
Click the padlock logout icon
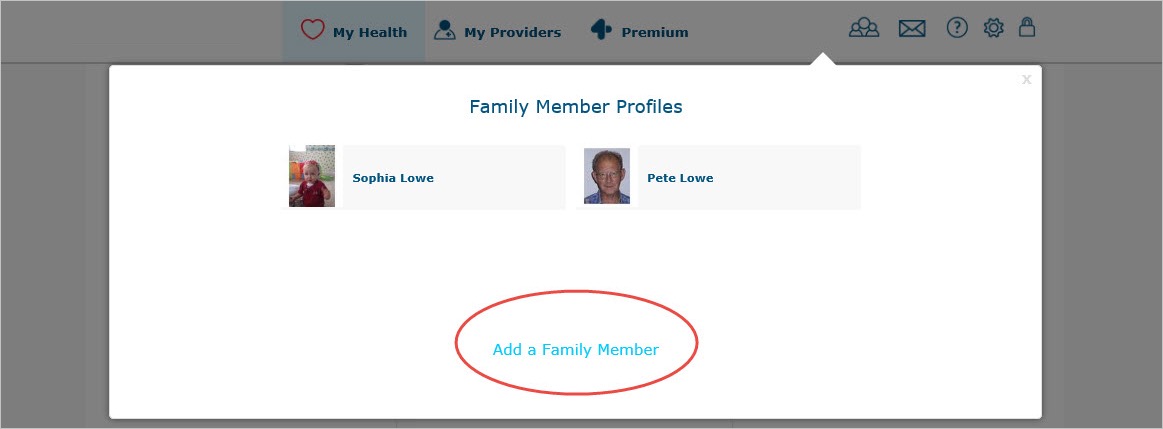(1027, 27)
